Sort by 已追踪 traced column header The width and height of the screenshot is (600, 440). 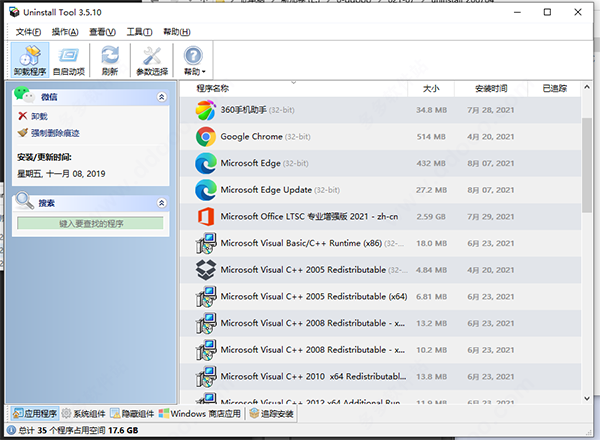554,89
